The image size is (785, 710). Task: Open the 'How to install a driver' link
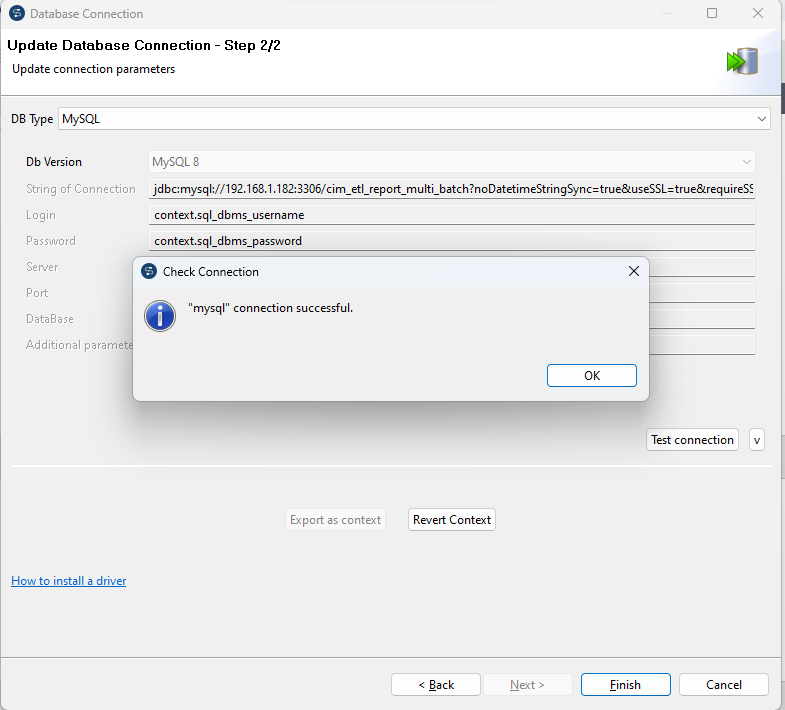click(x=68, y=581)
